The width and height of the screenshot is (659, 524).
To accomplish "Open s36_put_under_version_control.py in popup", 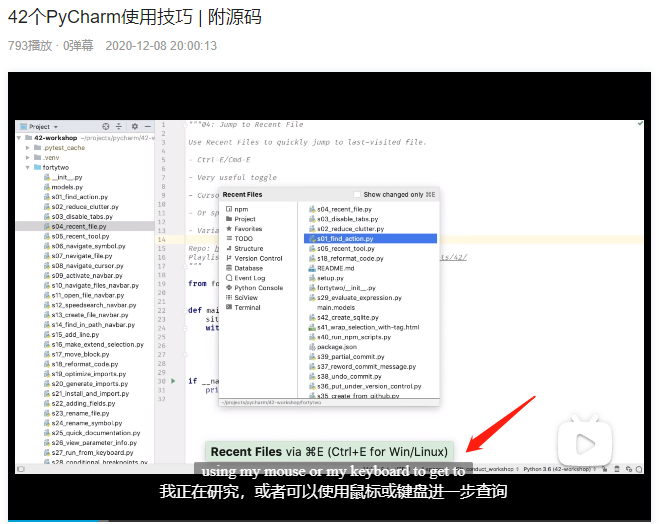I will point(365,386).
